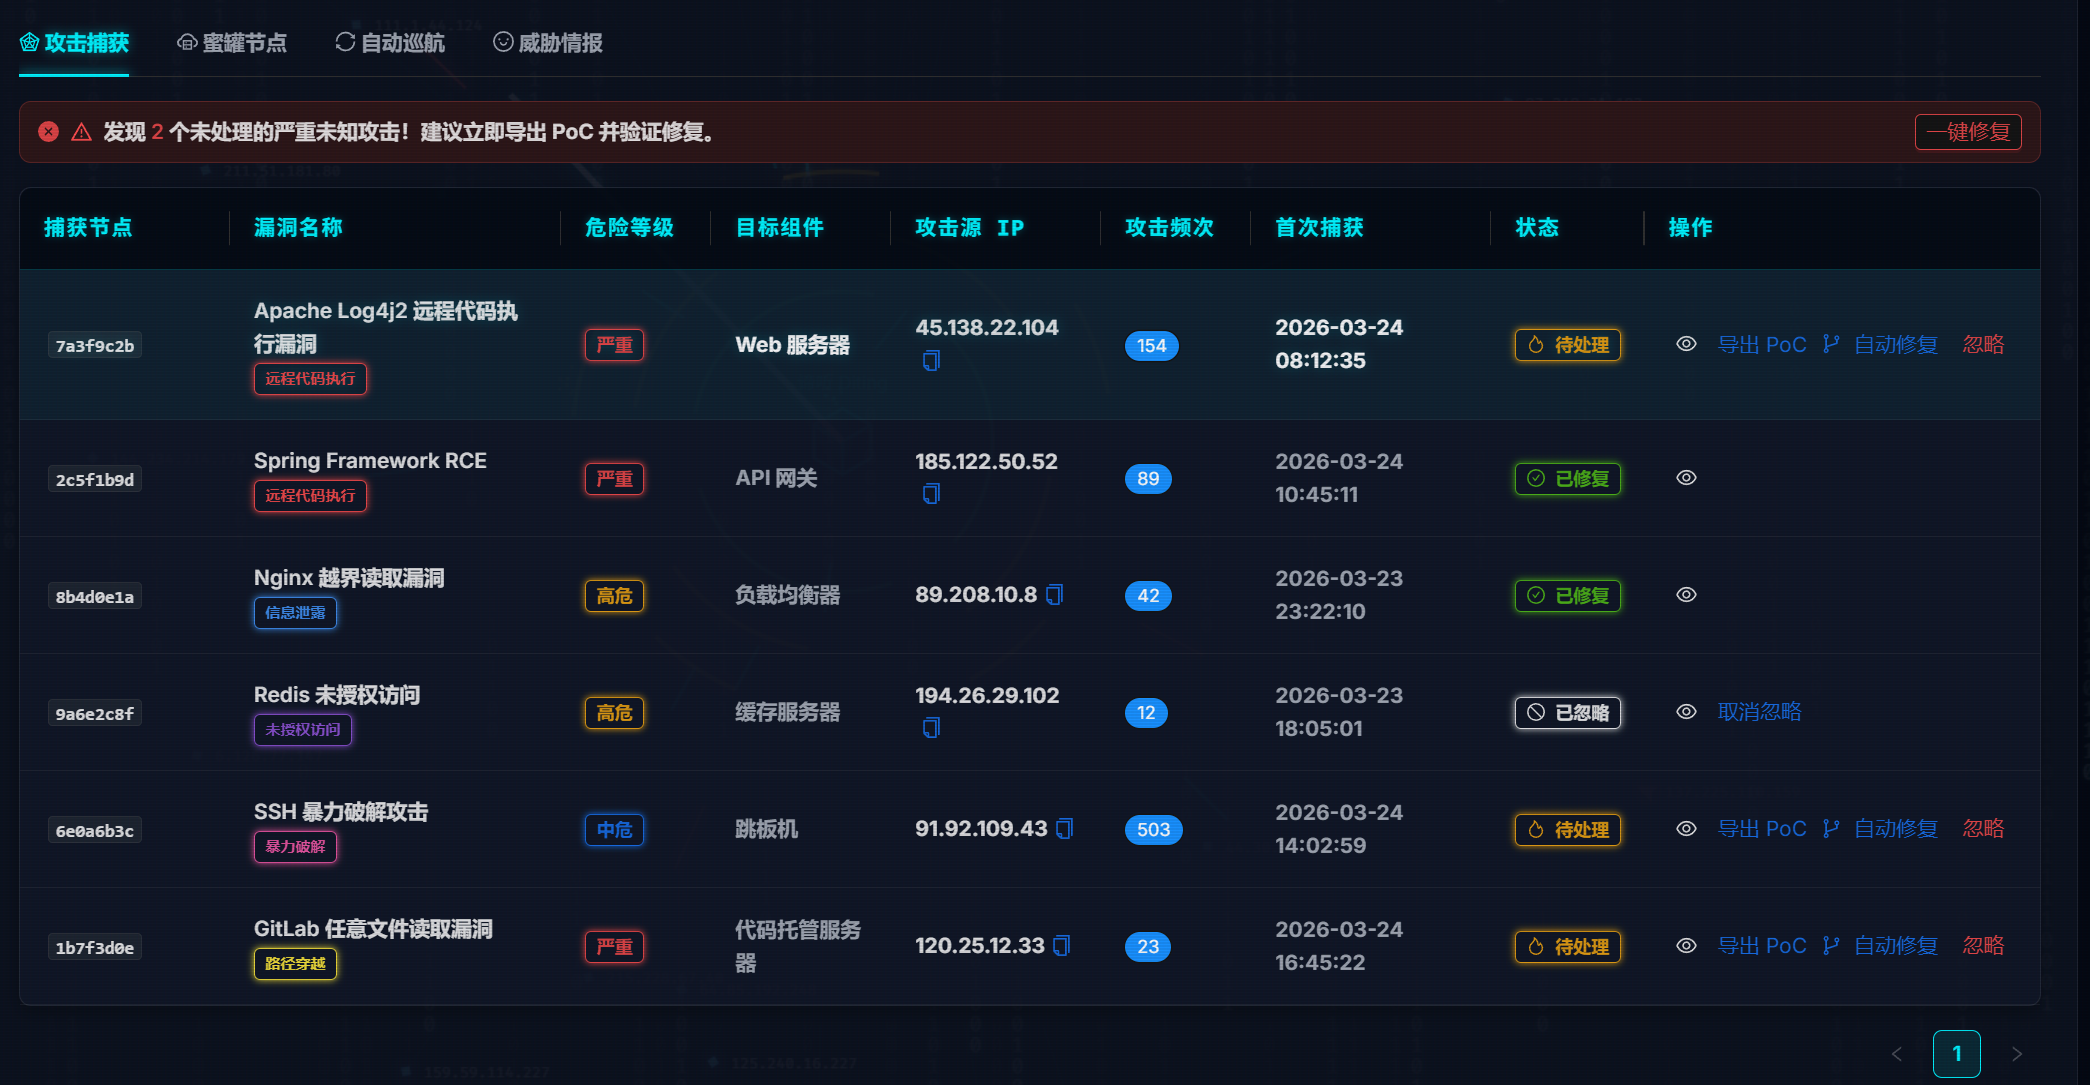Click the attack count badge 503
Image resolution: width=2090 pixels, height=1085 pixels.
click(x=1153, y=830)
